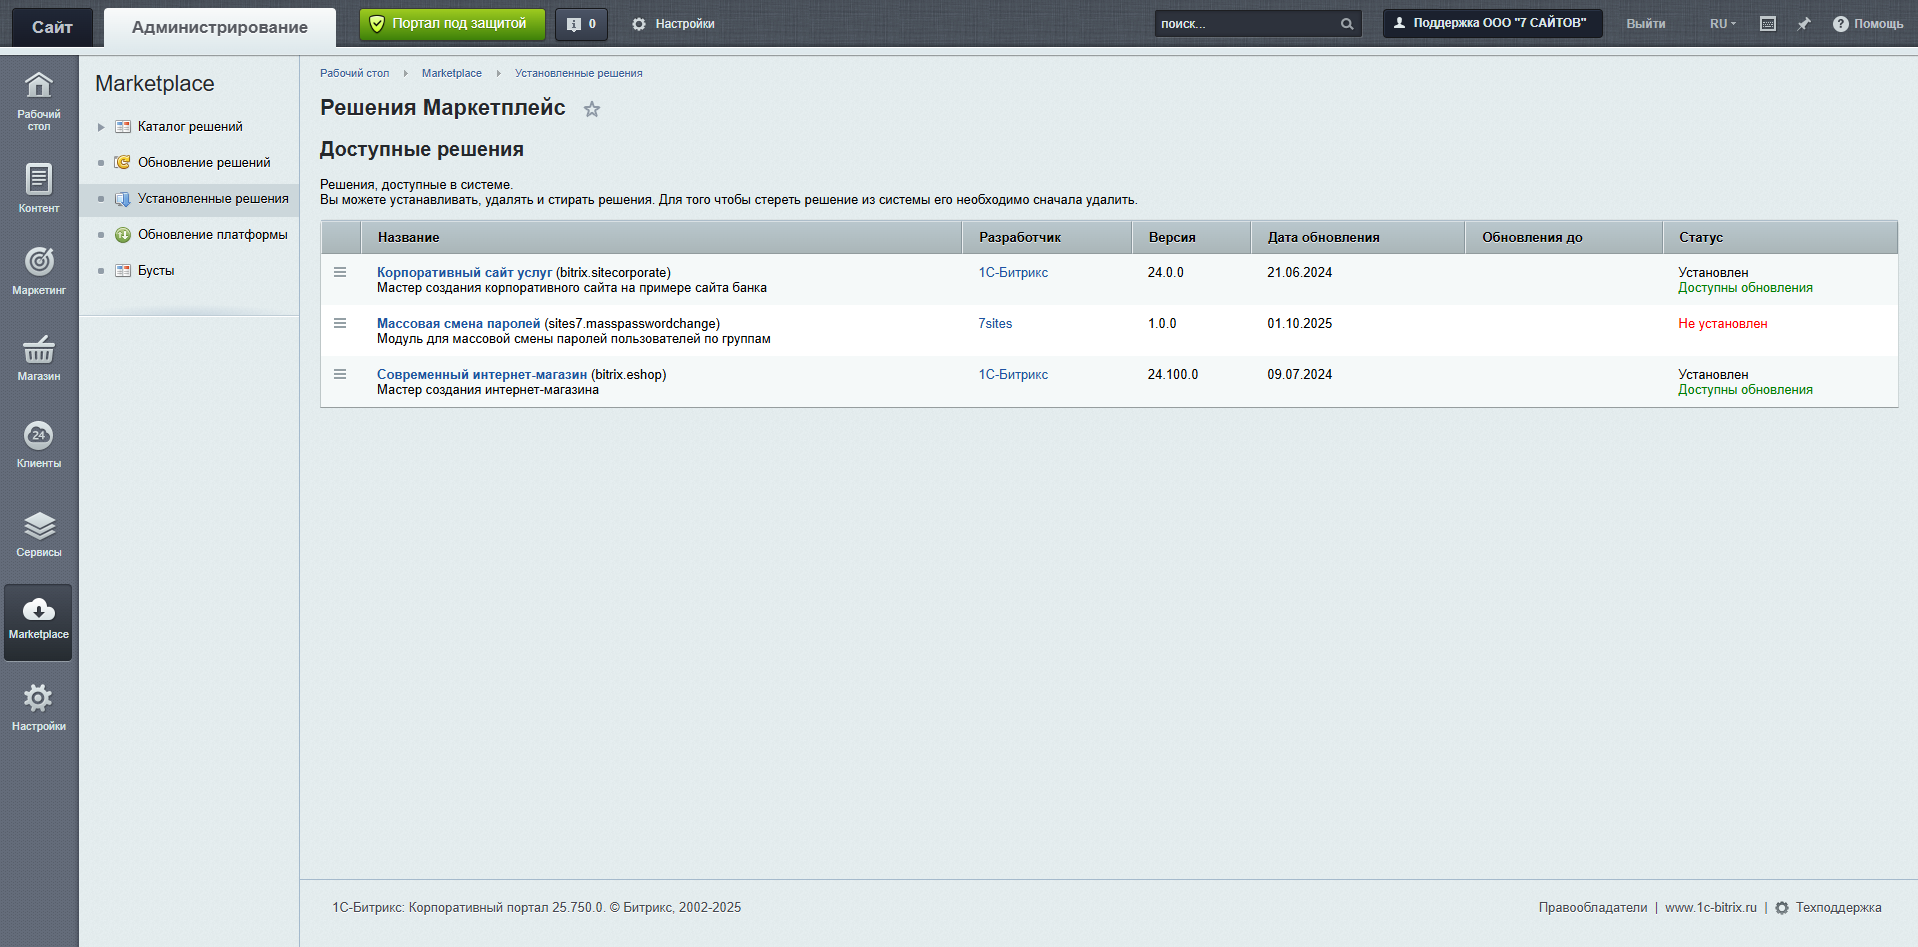Open row menu for Корпоративный сайт услуг
The image size is (1918, 947).
pos(340,272)
